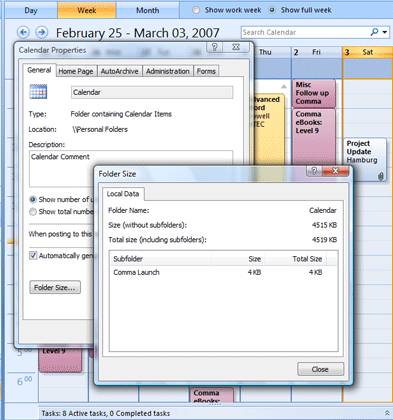Select Show full week option
The height and width of the screenshot is (420, 393).
(x=272, y=10)
